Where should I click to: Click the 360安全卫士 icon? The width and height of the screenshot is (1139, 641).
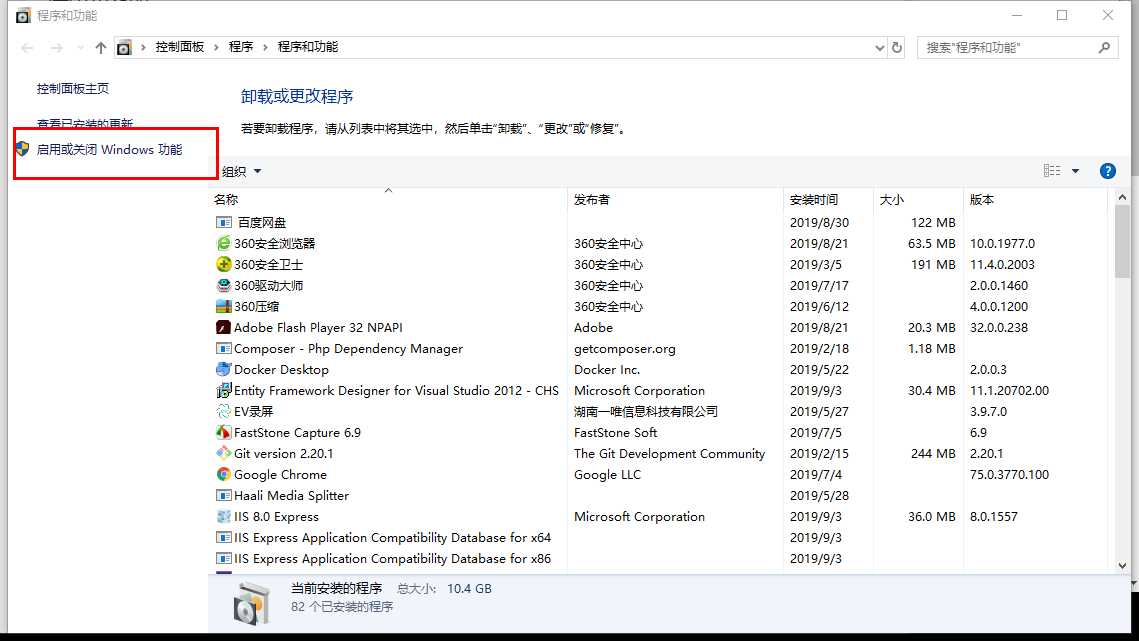tap(224, 265)
